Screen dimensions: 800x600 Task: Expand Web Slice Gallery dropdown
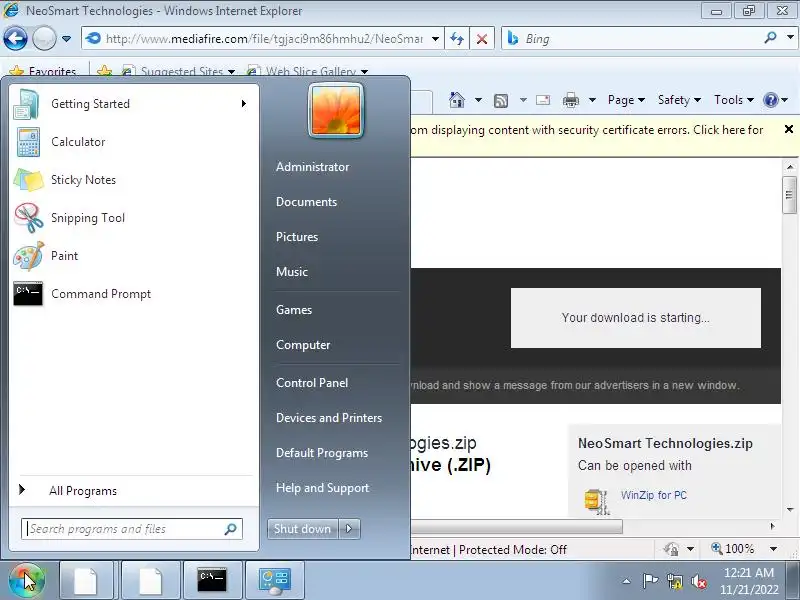pyautogui.click(x=364, y=72)
